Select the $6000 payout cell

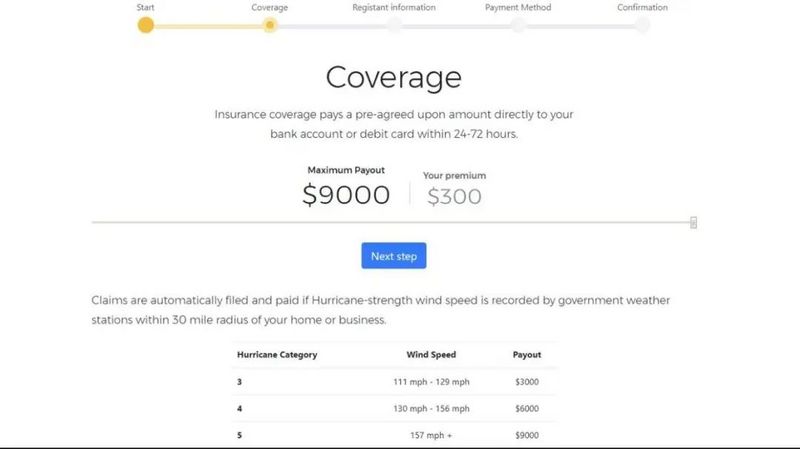click(527, 409)
